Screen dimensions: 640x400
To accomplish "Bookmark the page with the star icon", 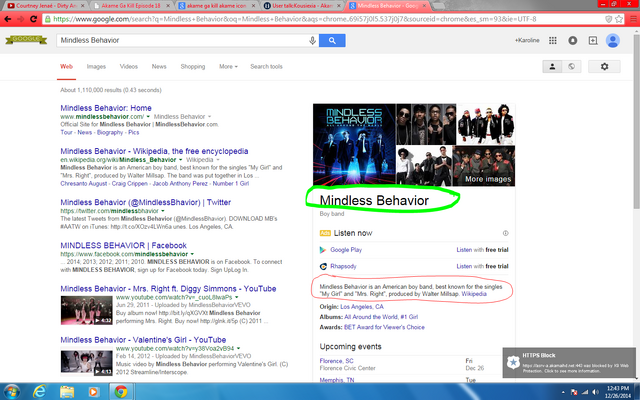I will pyautogui.click(x=619, y=19).
